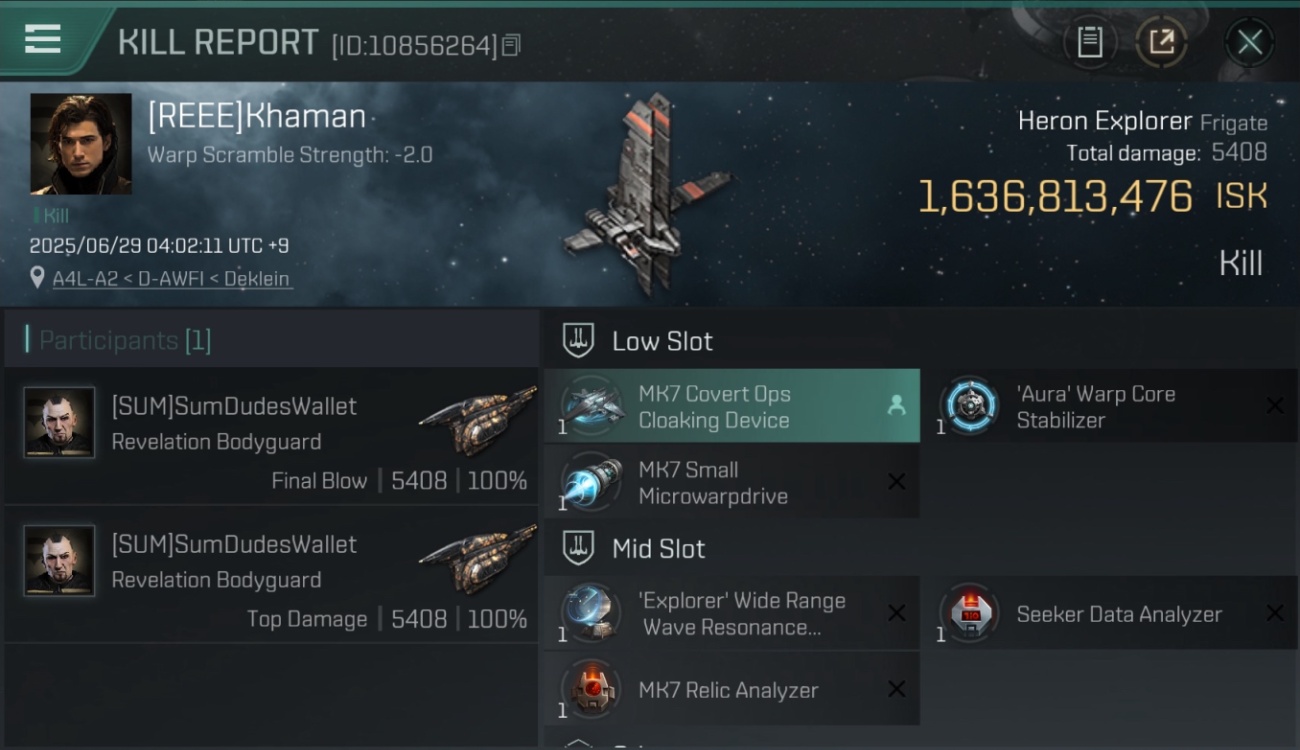
Task: Open the clipboard report icon
Action: (x=1089, y=42)
